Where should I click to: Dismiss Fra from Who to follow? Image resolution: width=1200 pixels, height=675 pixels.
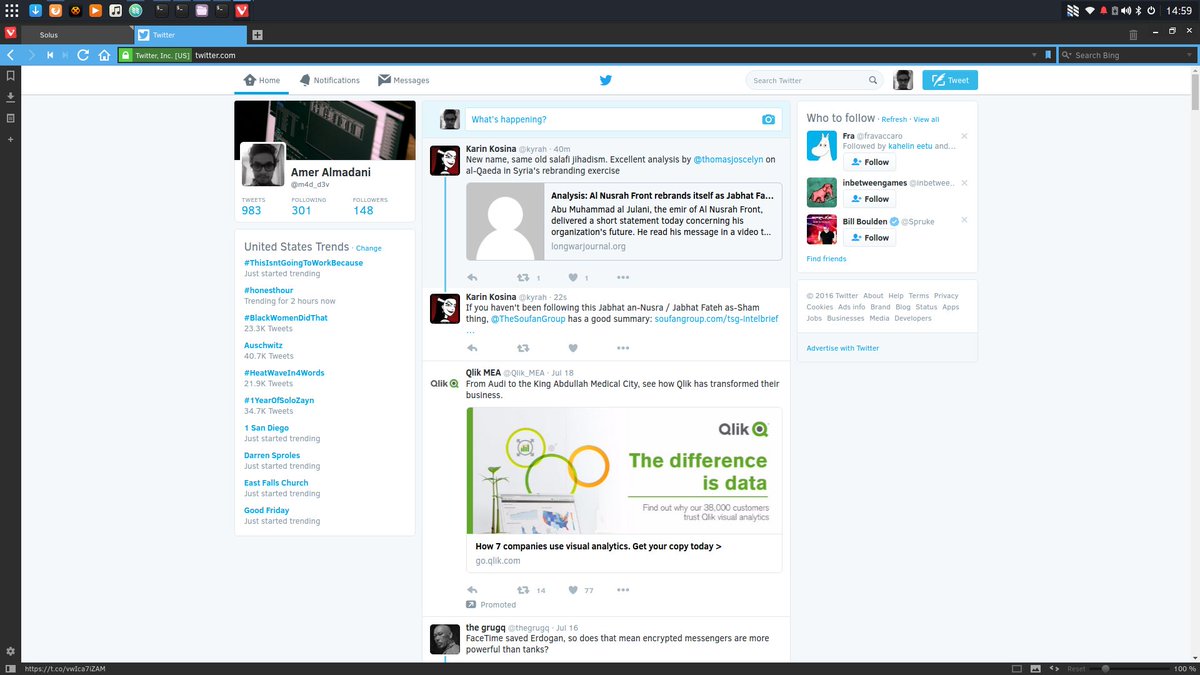tap(964, 135)
